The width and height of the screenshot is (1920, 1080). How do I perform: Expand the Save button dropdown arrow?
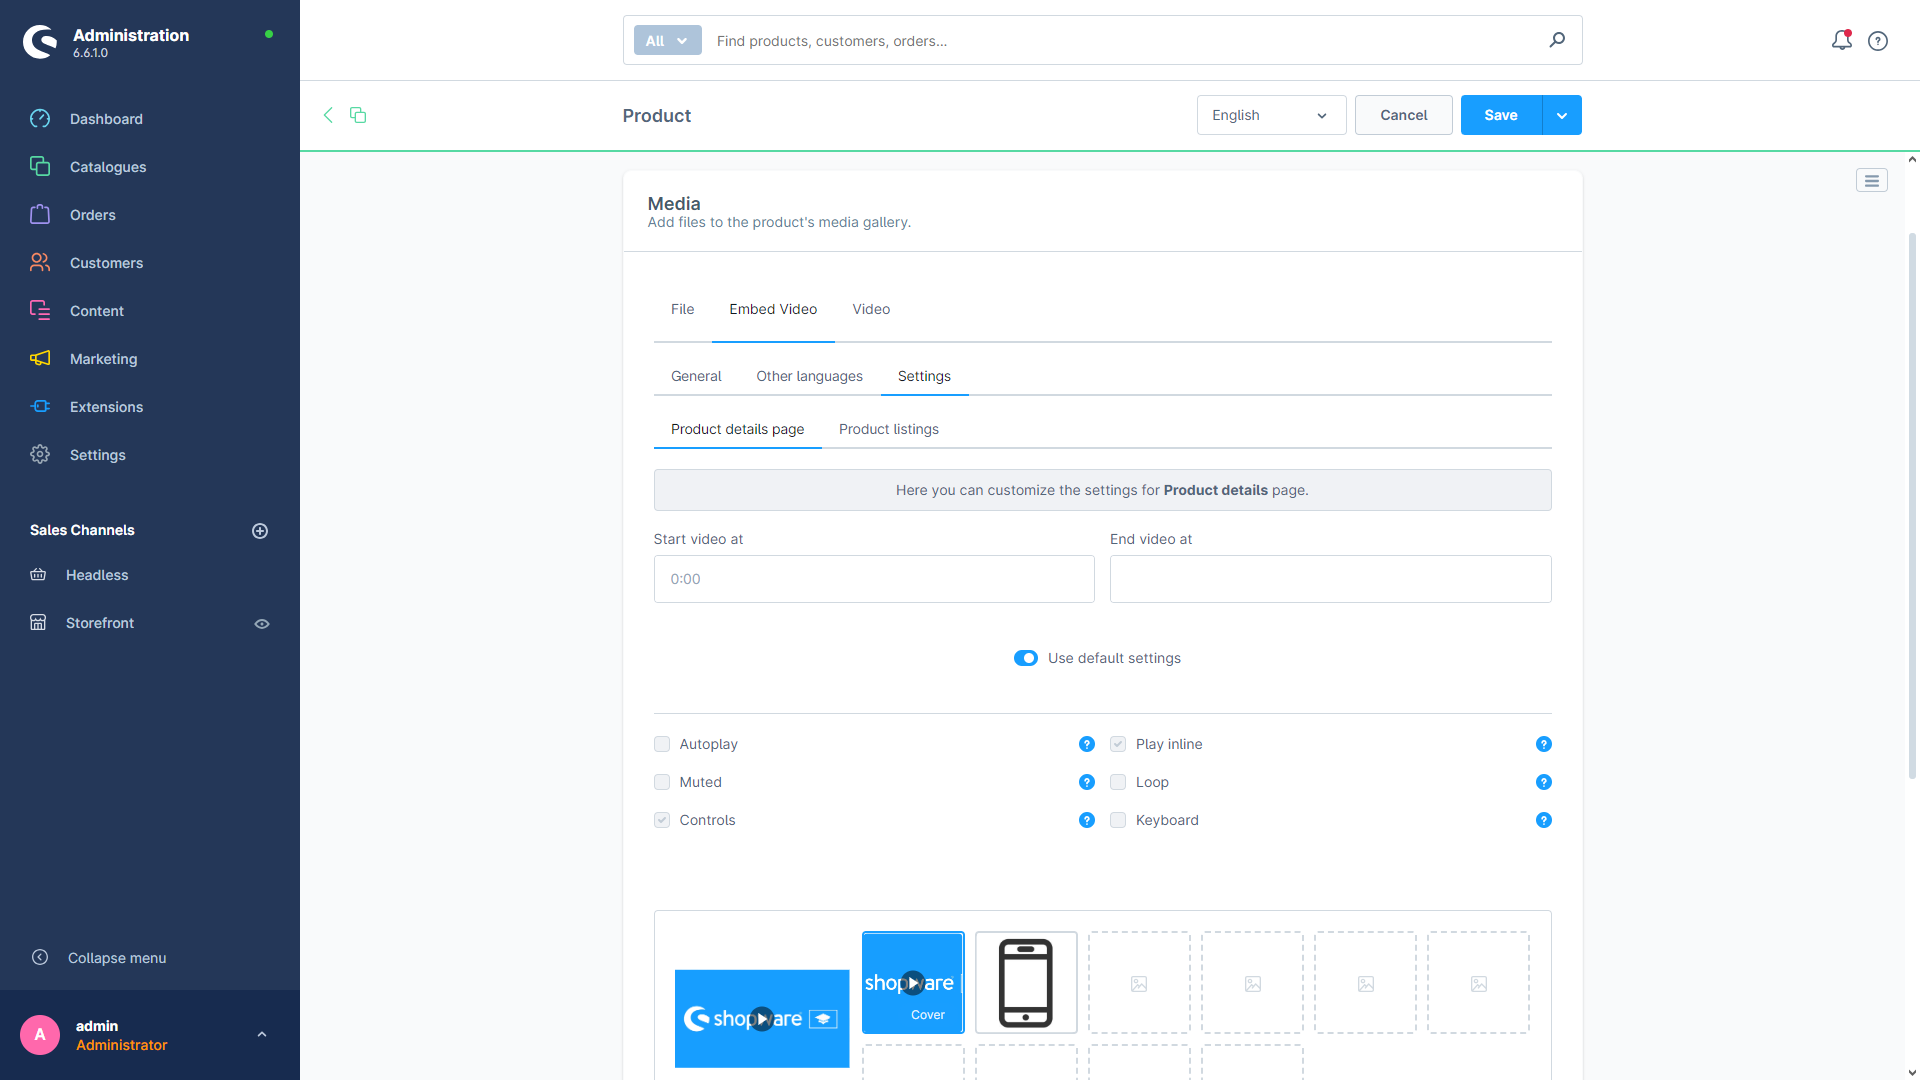pyautogui.click(x=1562, y=115)
